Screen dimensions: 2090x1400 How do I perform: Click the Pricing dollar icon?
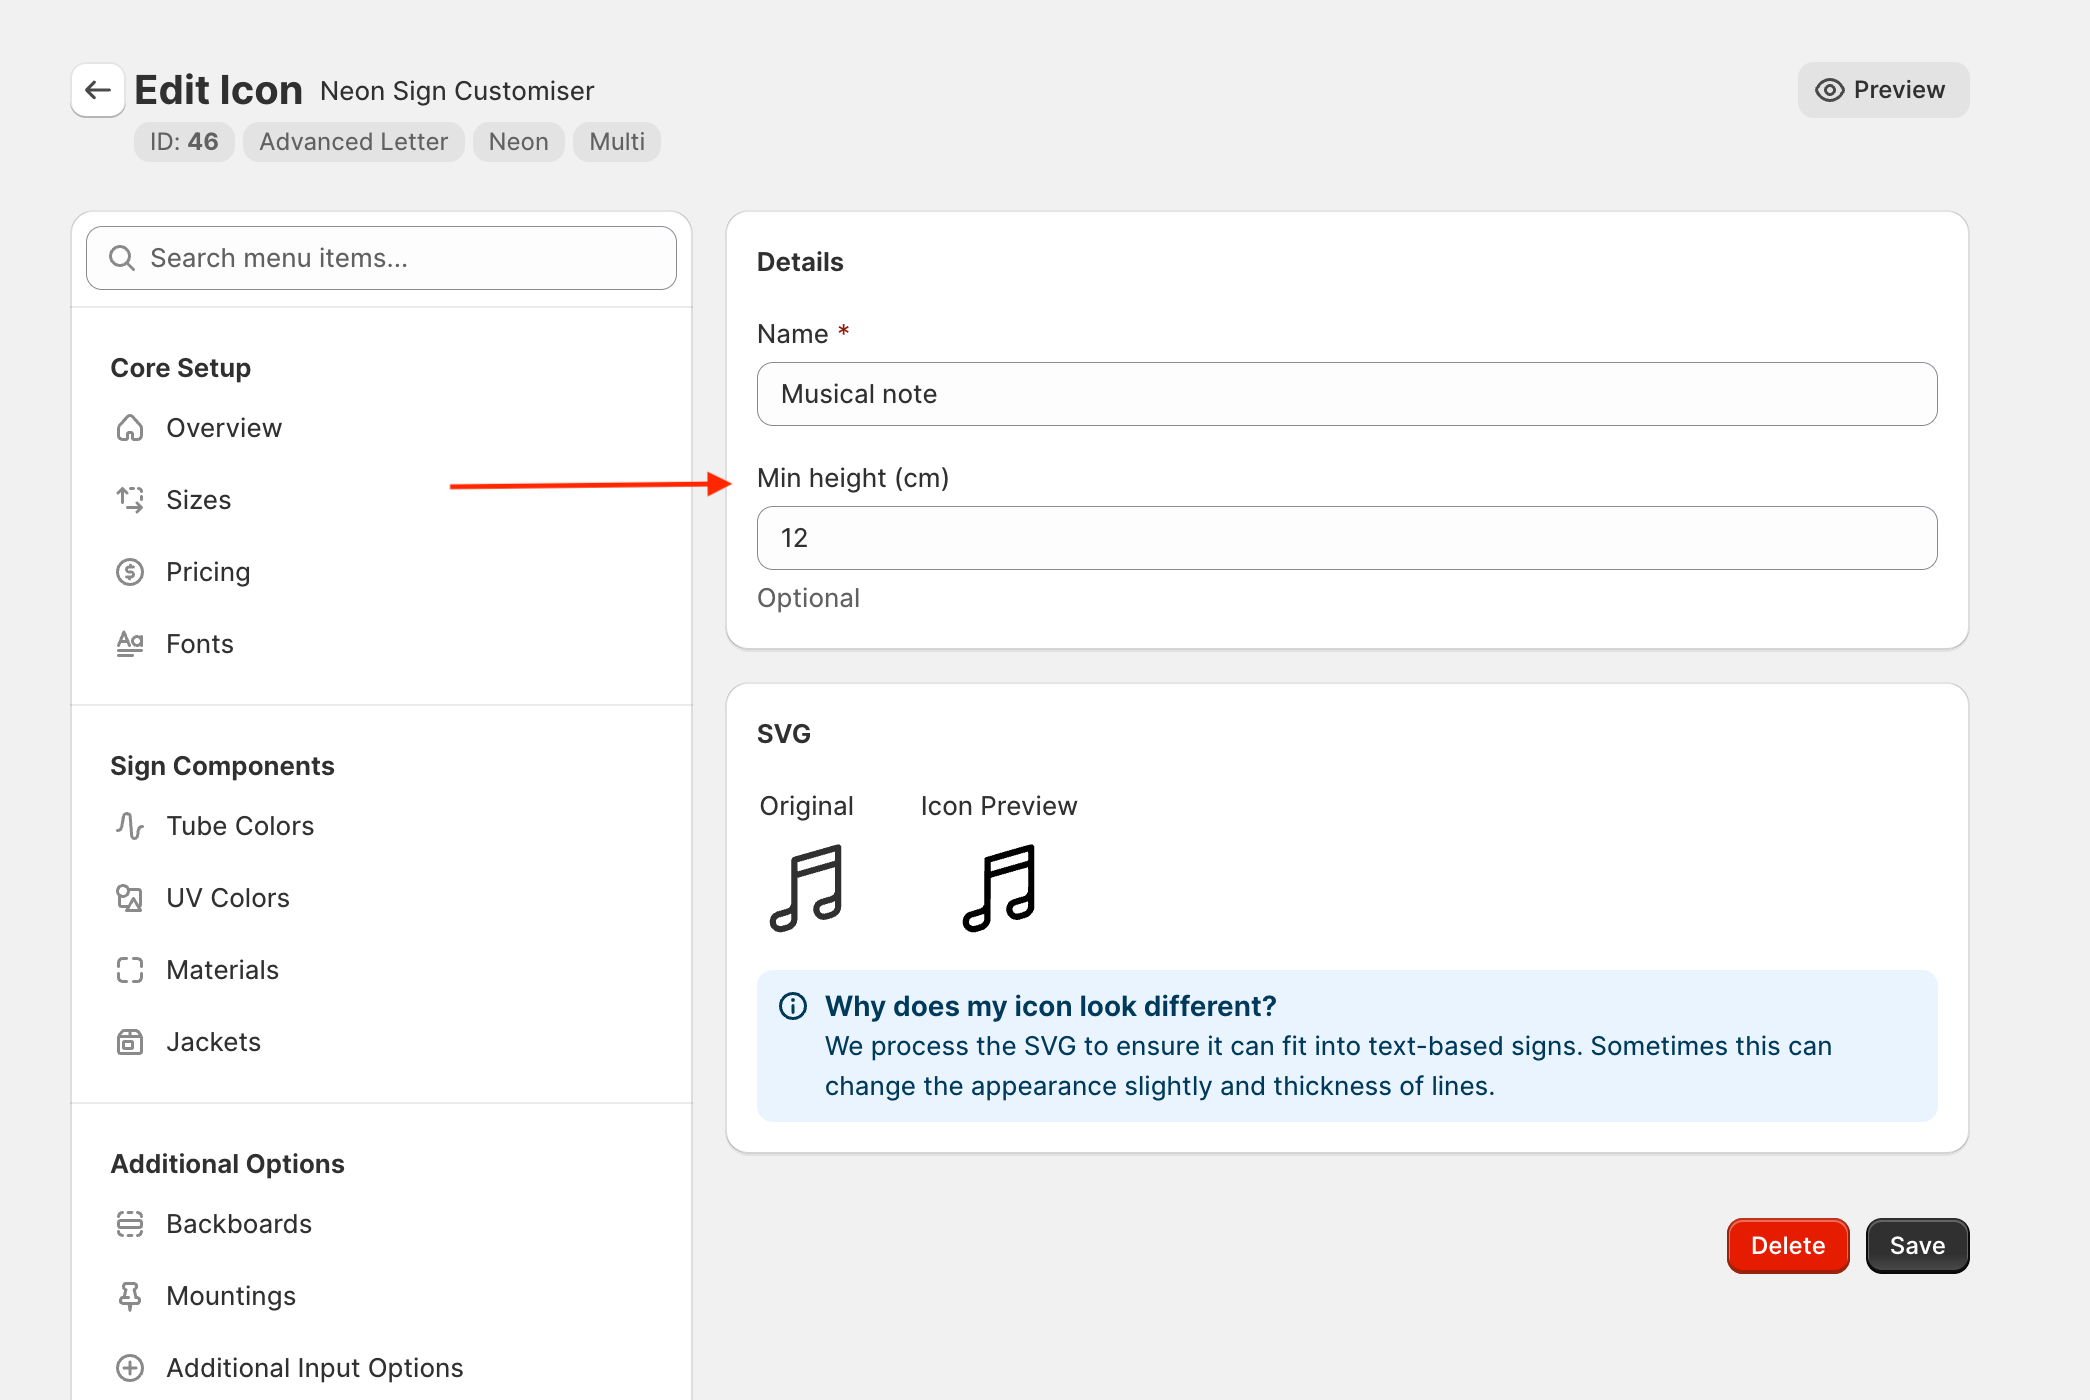pos(130,572)
